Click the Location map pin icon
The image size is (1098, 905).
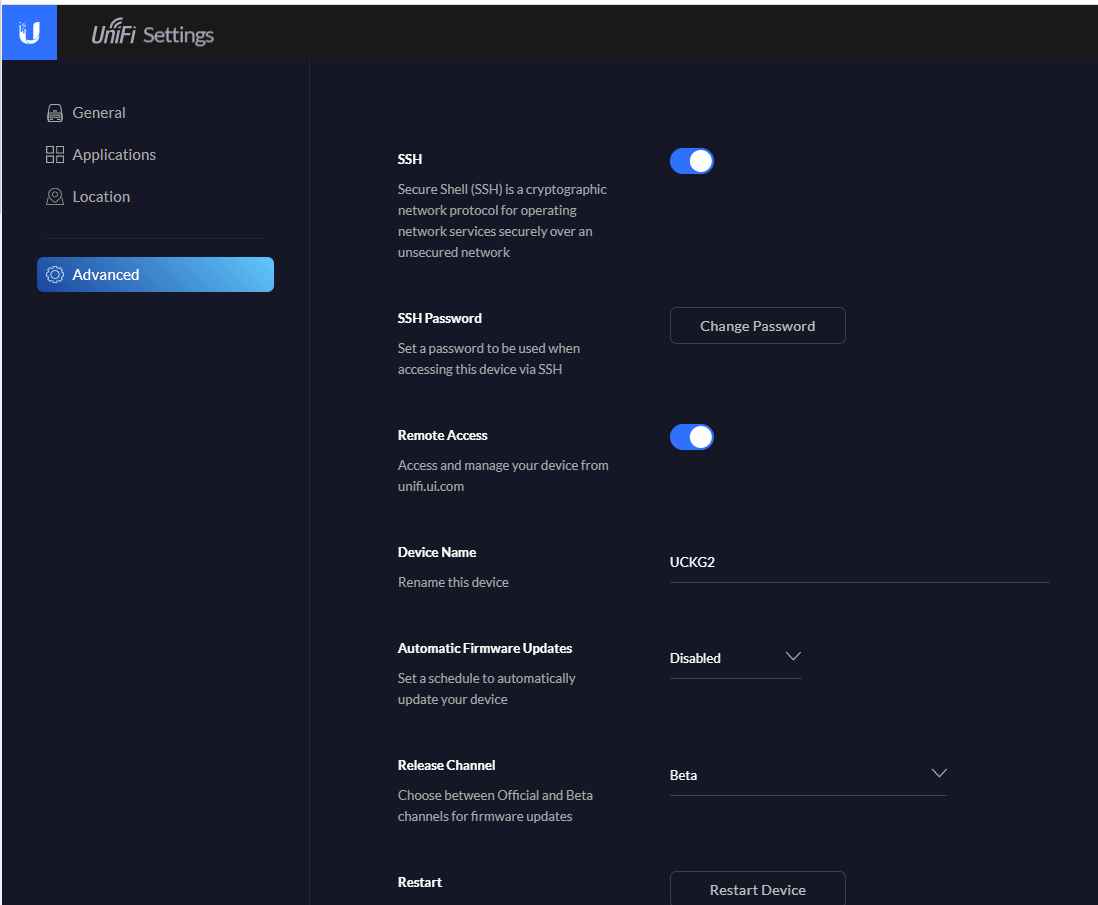pyautogui.click(x=55, y=197)
